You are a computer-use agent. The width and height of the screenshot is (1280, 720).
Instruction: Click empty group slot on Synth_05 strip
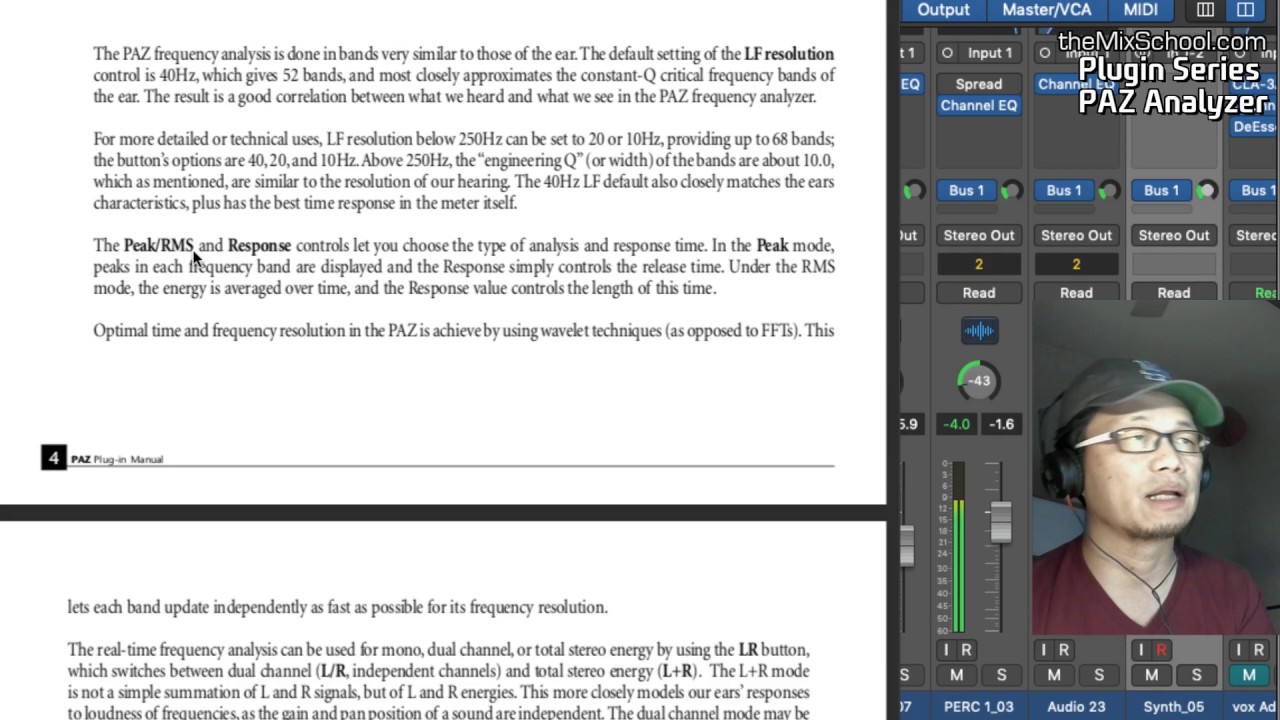pos(1174,264)
